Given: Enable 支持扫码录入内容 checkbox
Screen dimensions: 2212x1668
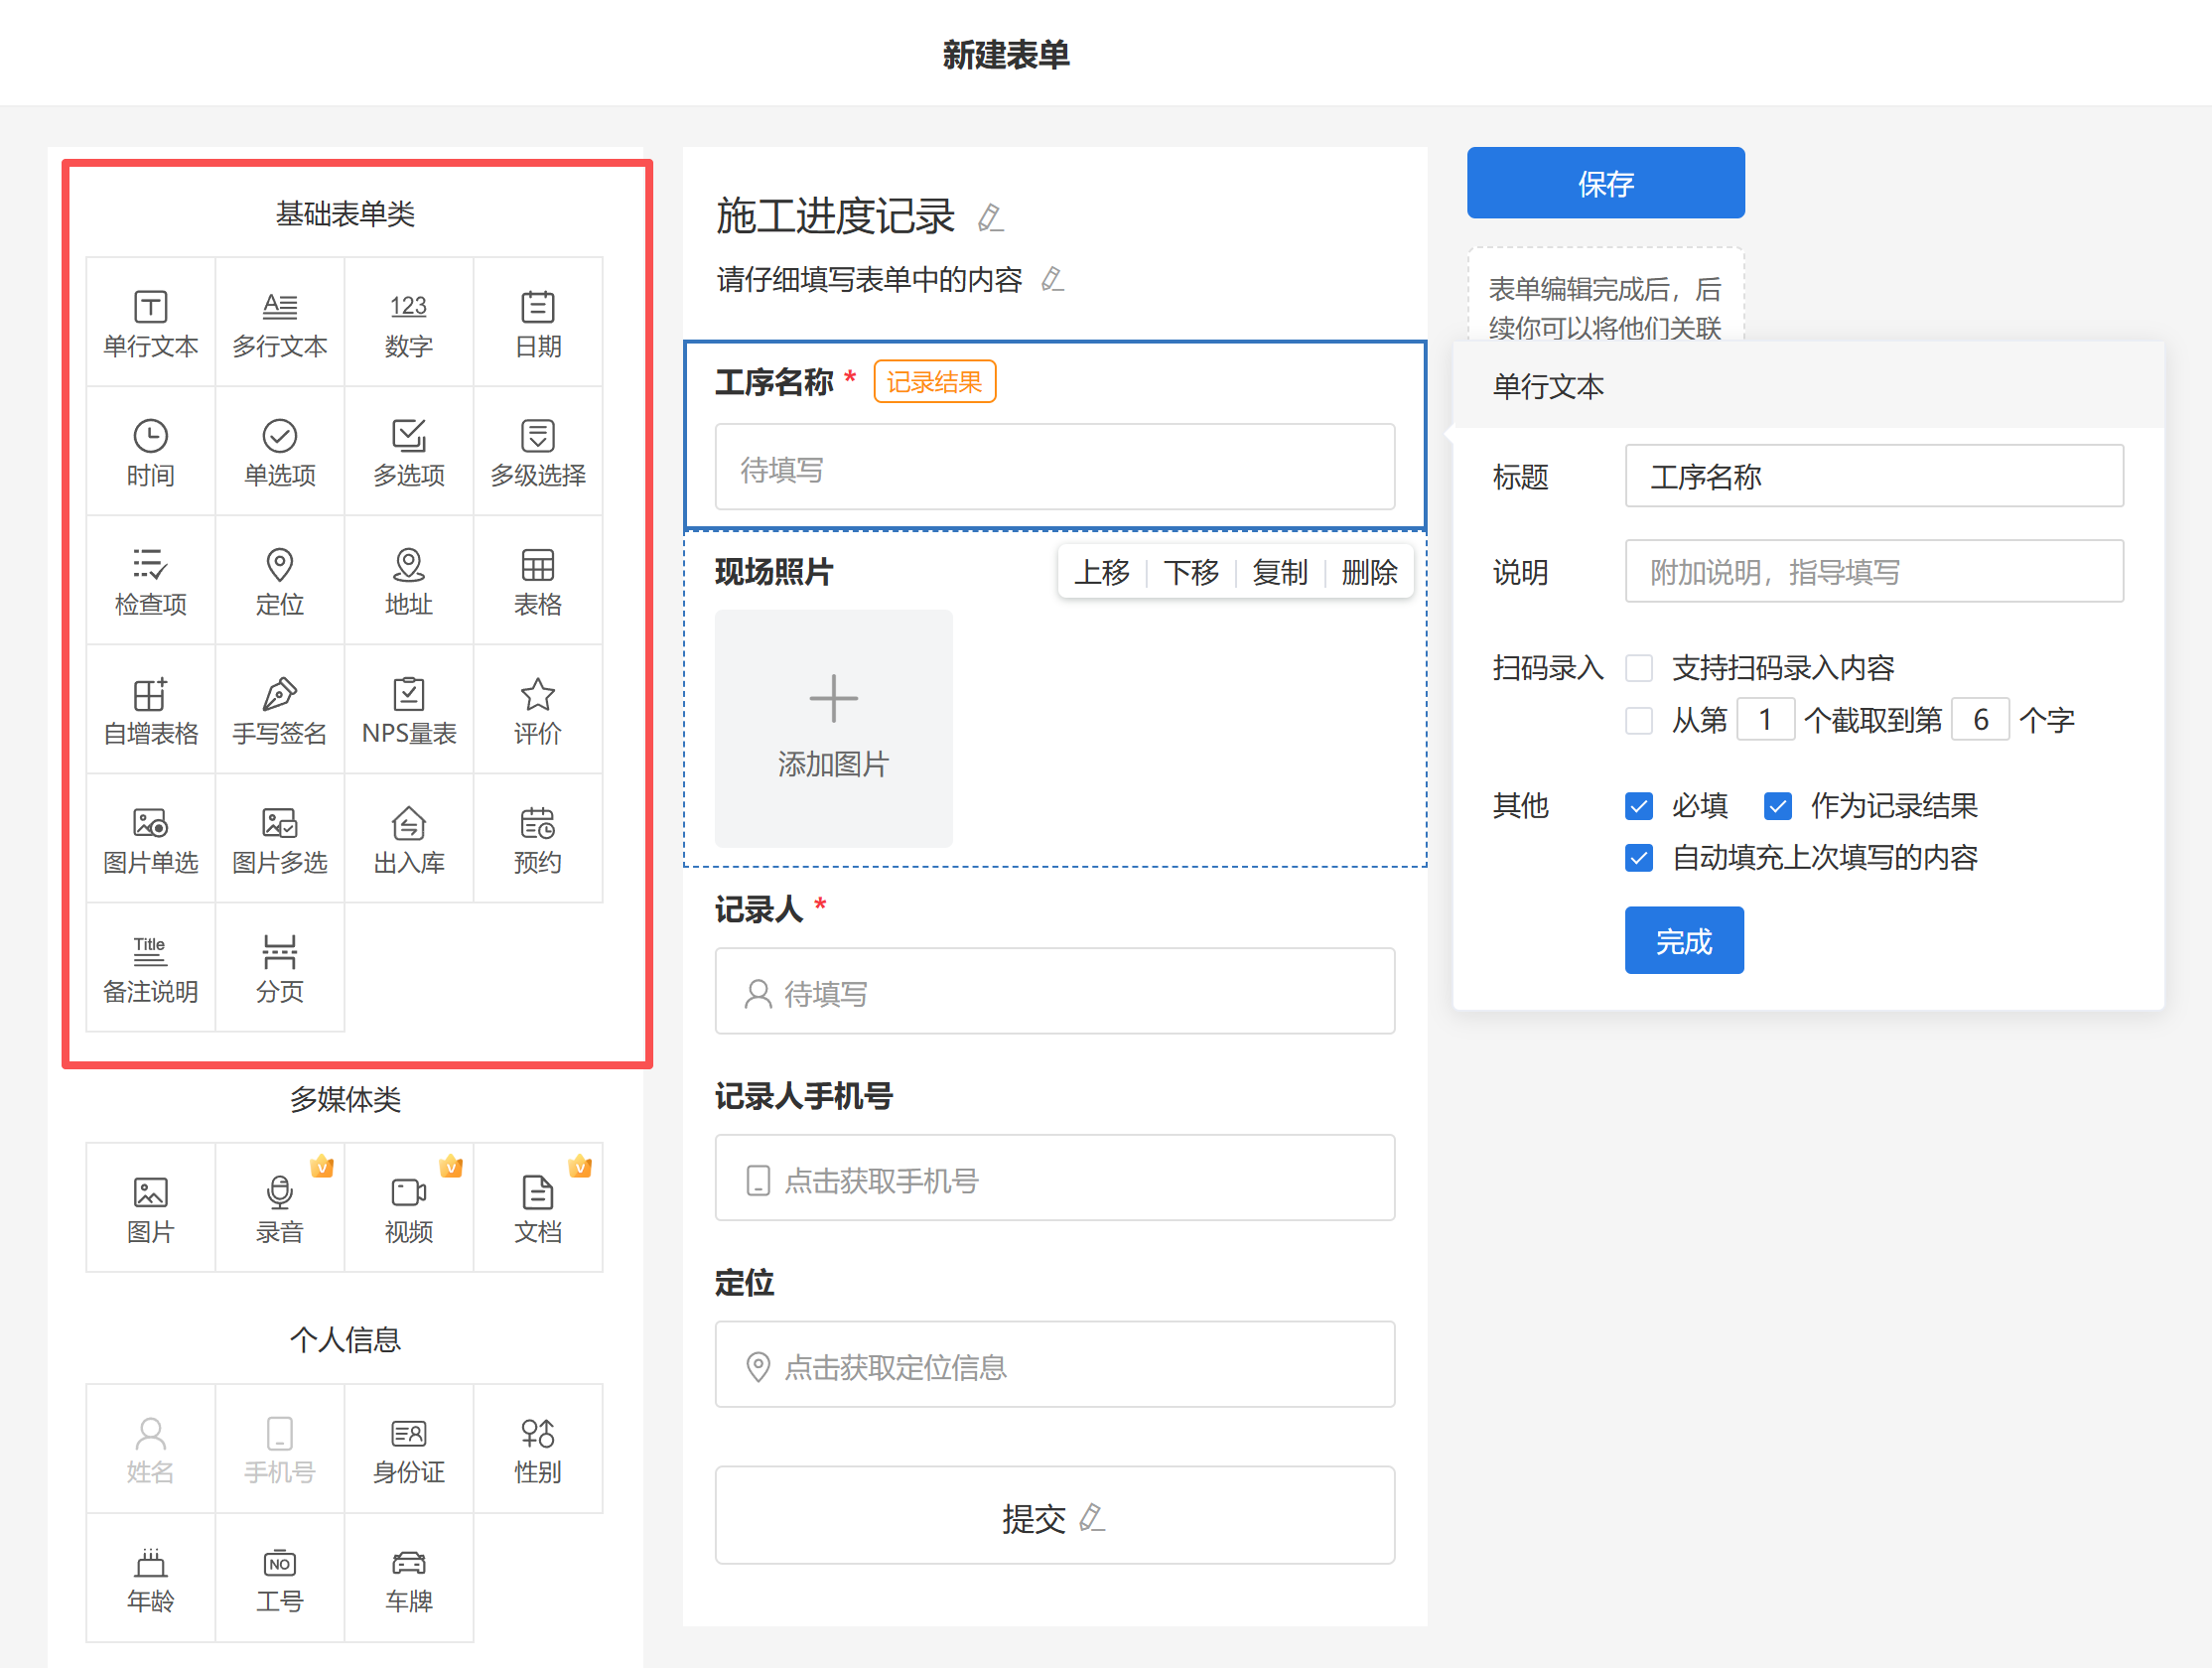Looking at the screenshot, I should point(1638,667).
